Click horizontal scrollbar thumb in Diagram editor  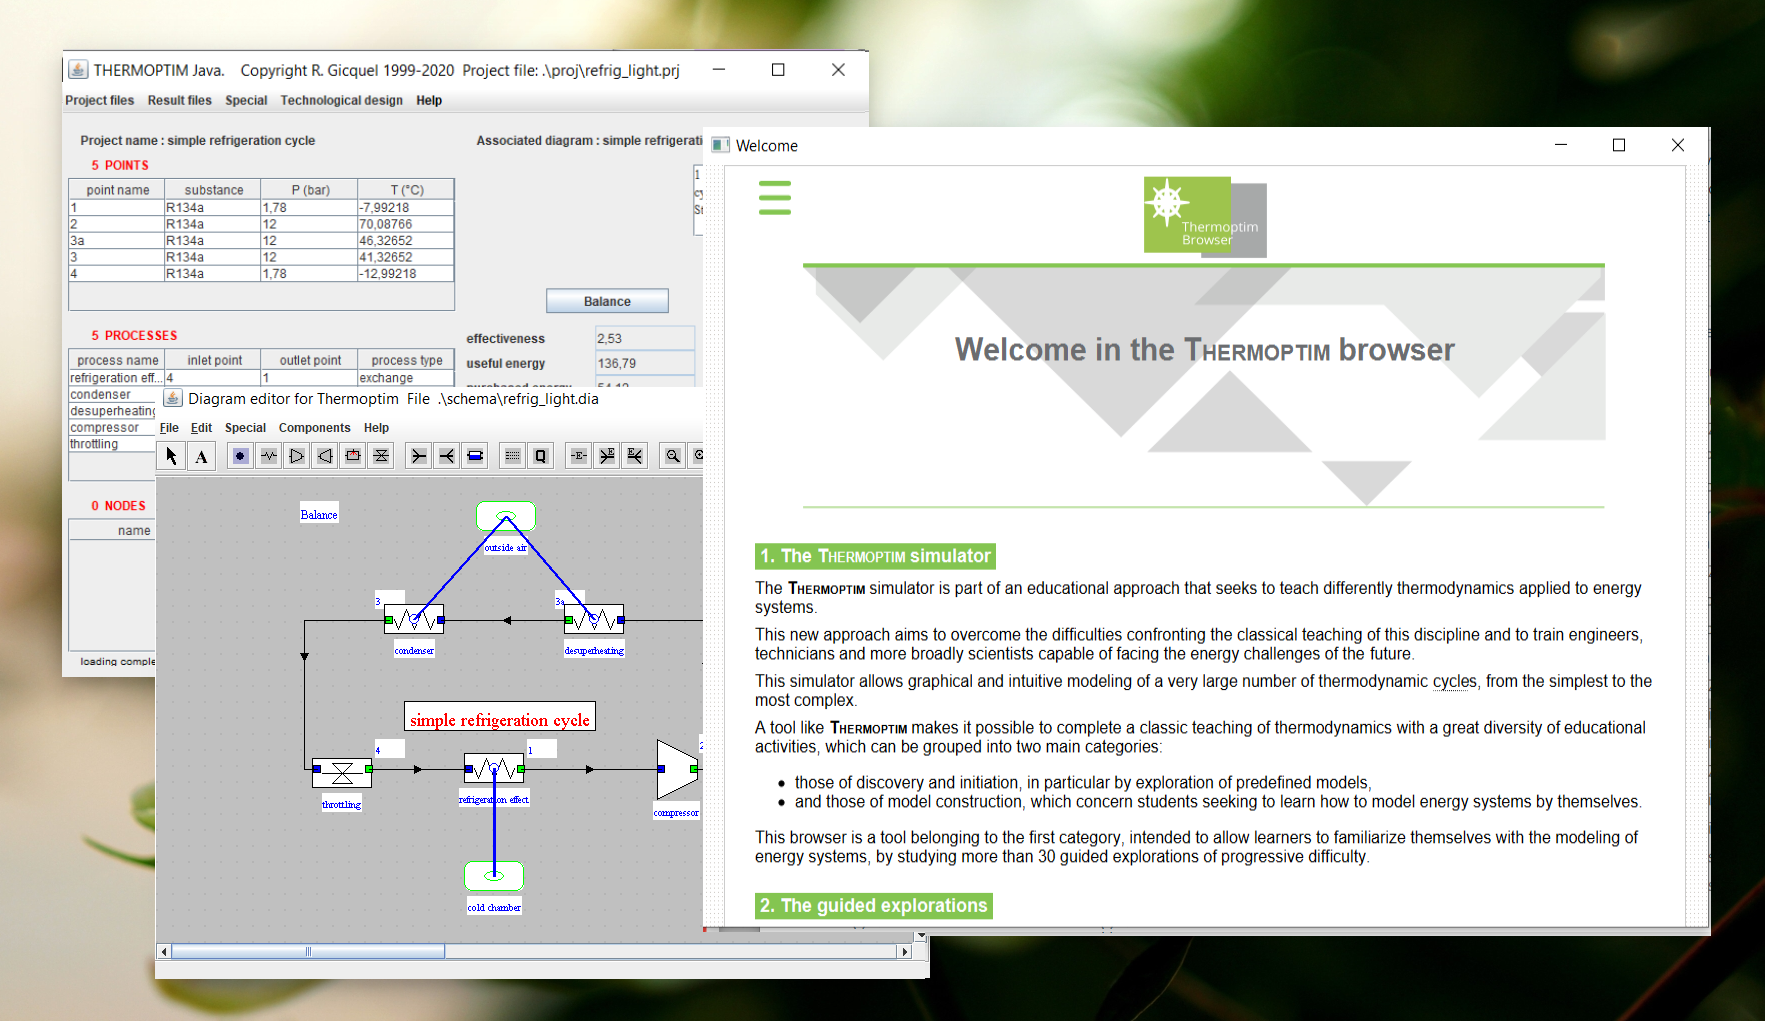(x=308, y=951)
